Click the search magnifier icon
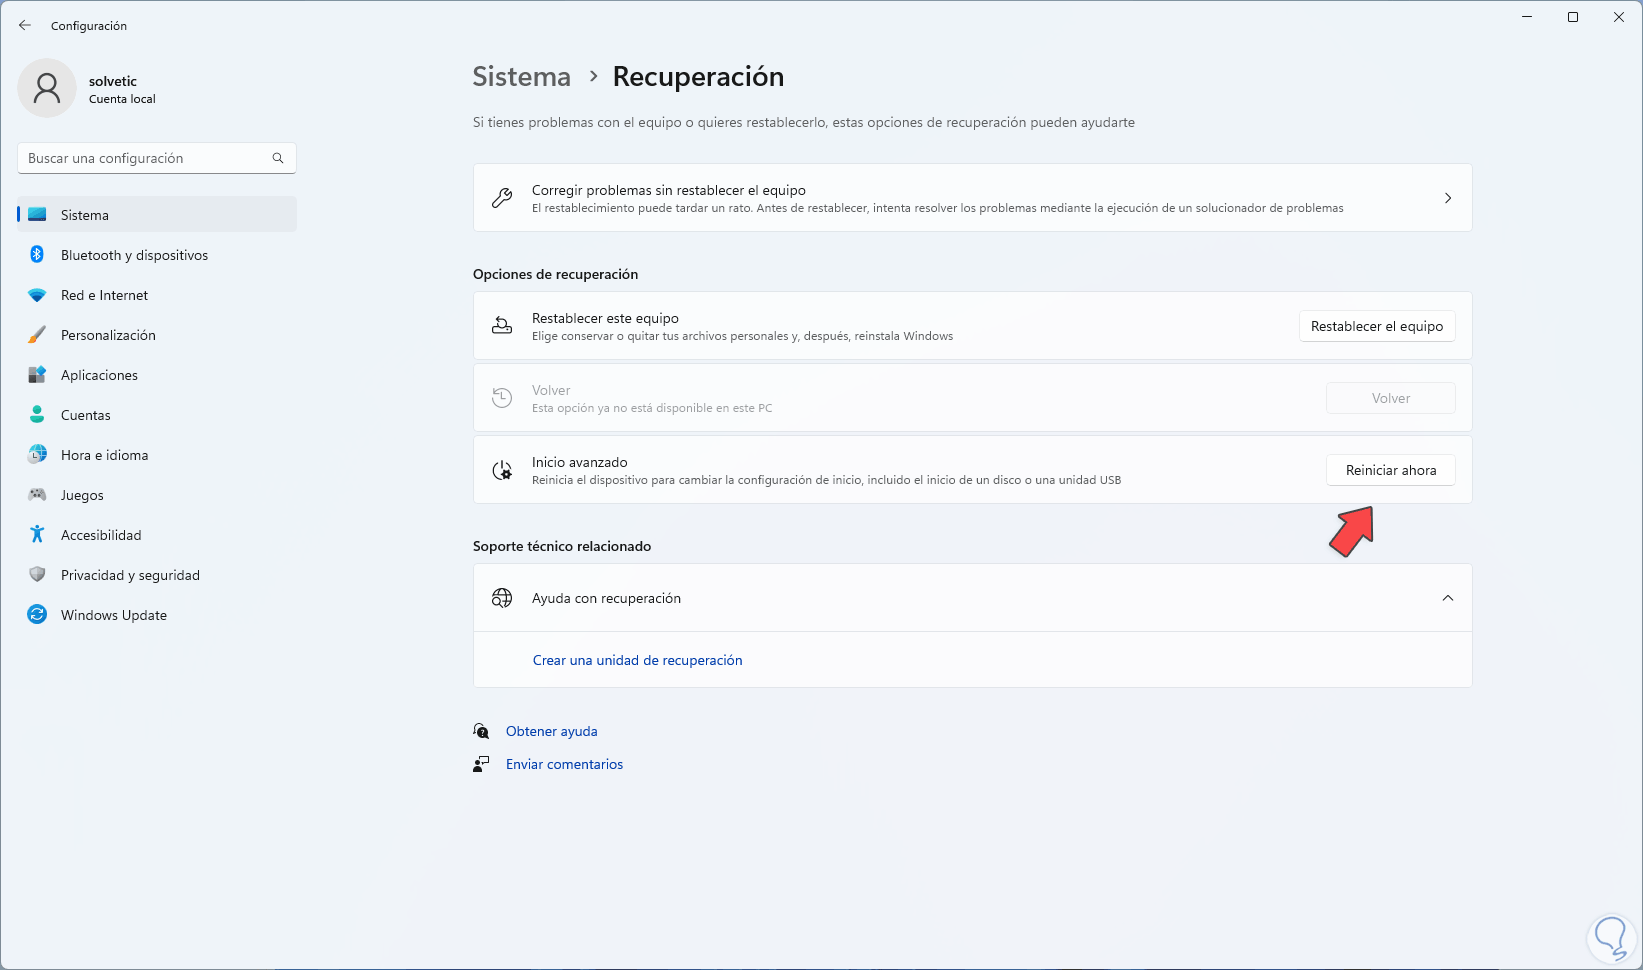Viewport: 1643px width, 970px height. [x=278, y=158]
